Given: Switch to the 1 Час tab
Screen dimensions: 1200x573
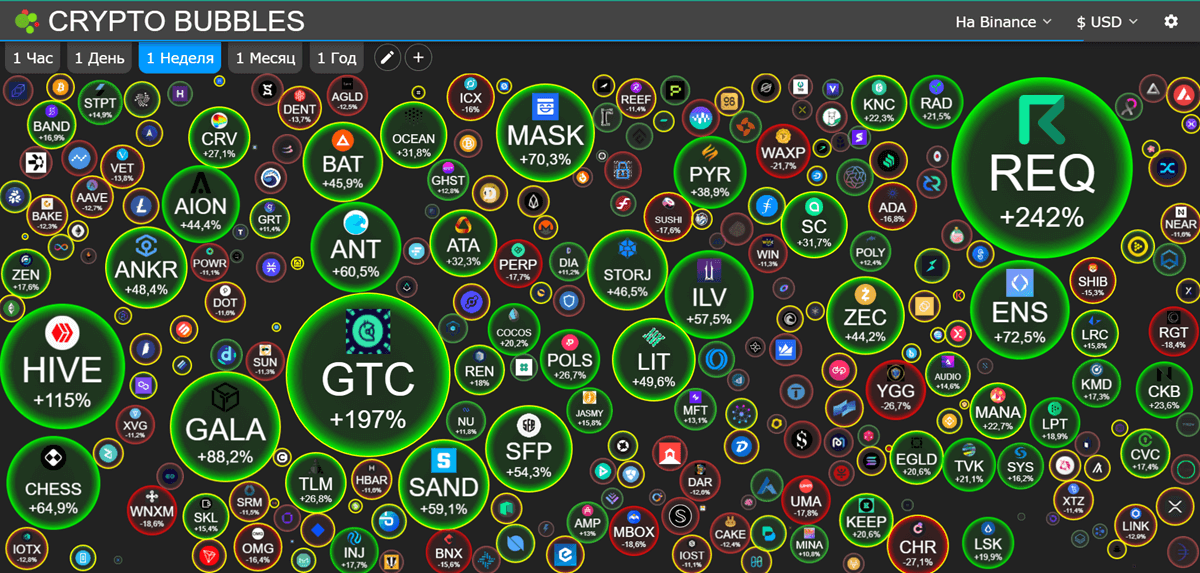Looking at the screenshot, I should coord(33,58).
